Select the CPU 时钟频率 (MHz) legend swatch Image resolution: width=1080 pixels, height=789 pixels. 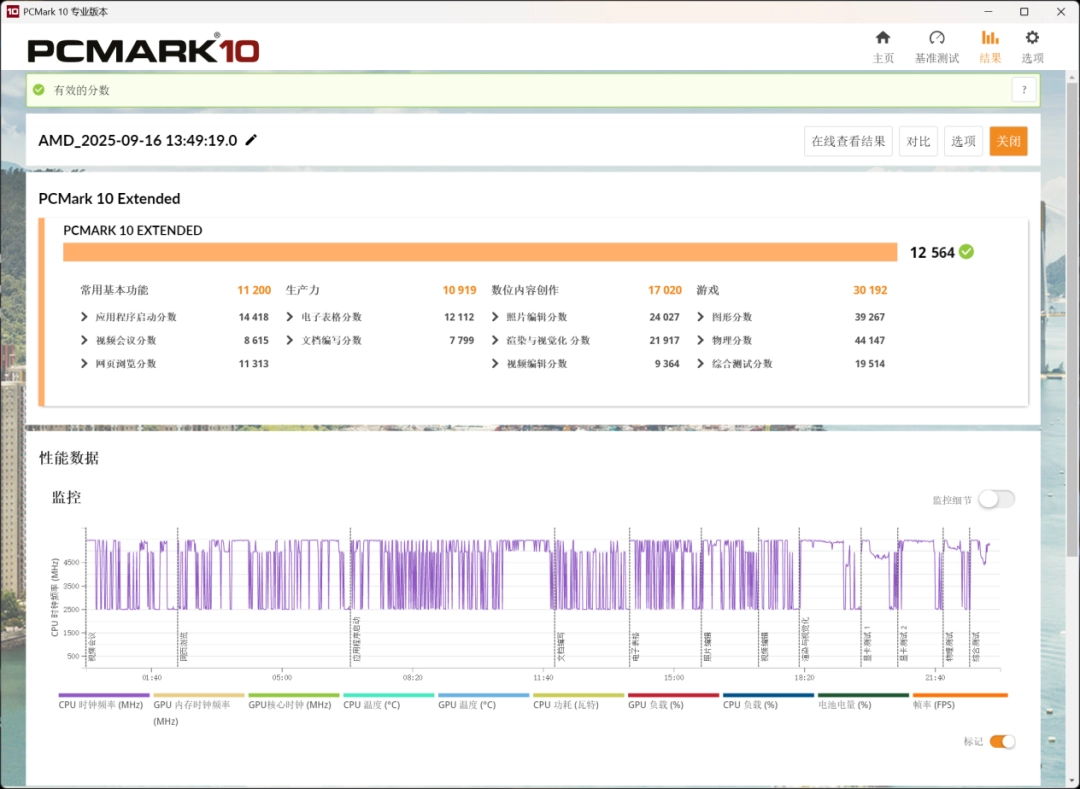pyautogui.click(x=104, y=695)
